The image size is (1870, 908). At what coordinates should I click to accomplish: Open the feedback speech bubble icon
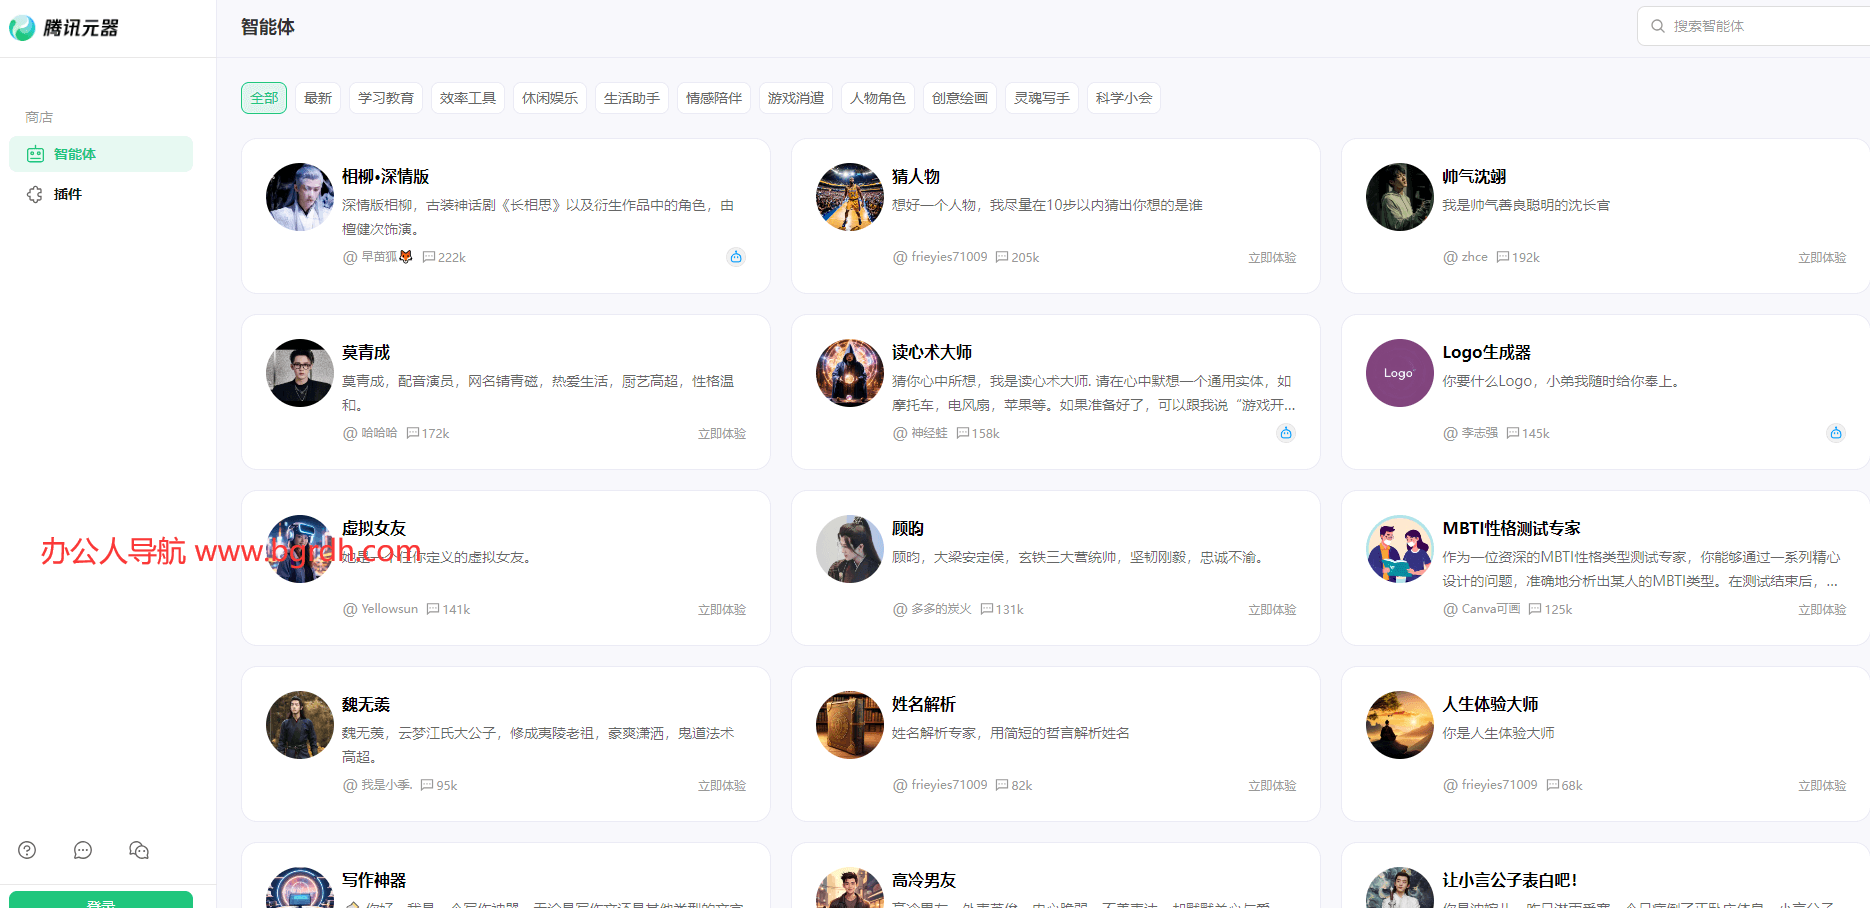pos(83,849)
